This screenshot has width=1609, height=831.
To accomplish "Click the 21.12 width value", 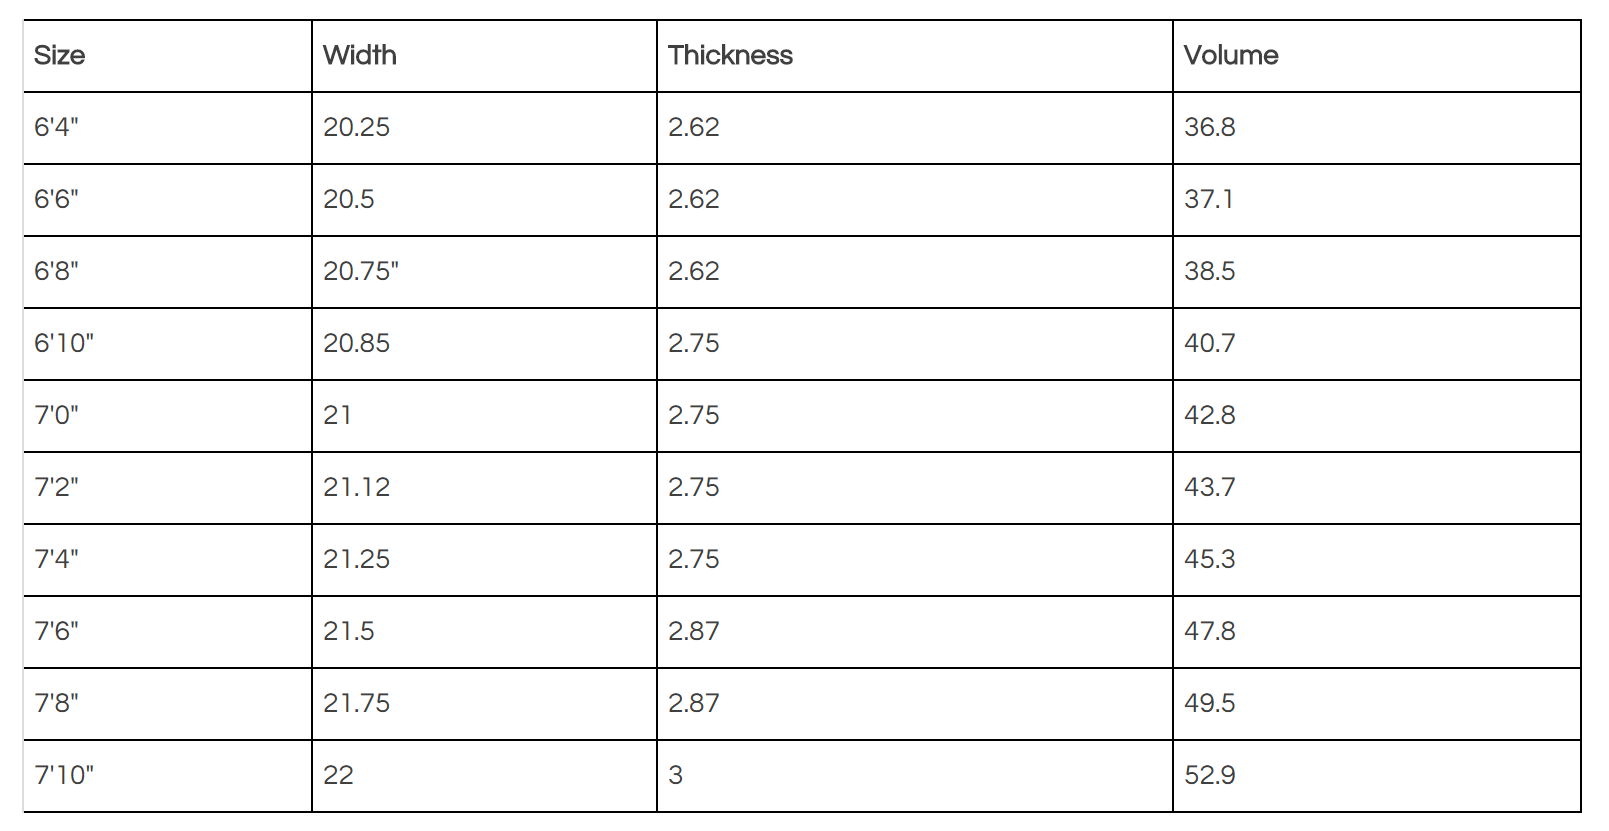I will click(x=357, y=487).
